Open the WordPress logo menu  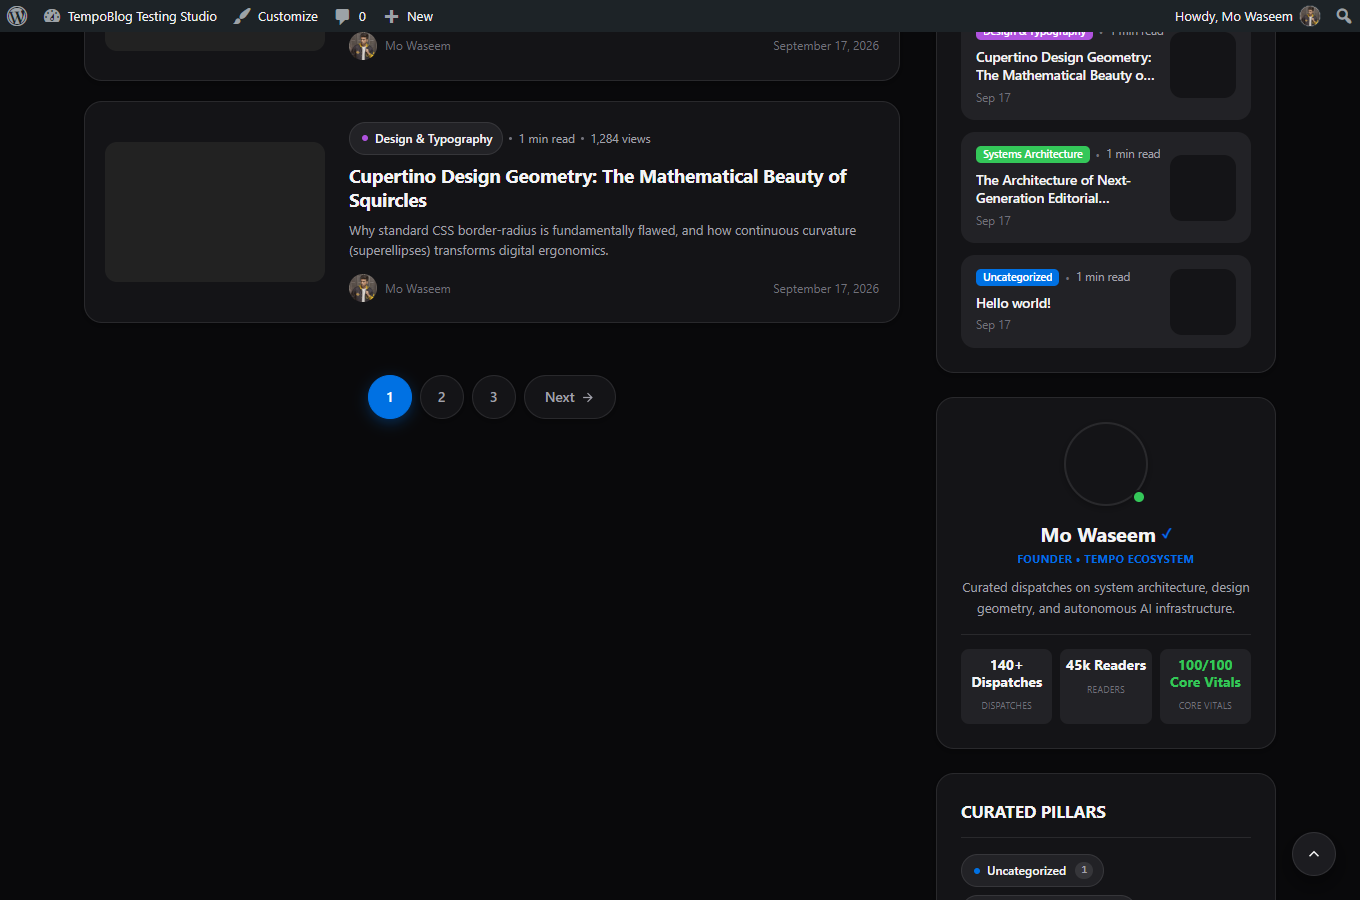(17, 16)
